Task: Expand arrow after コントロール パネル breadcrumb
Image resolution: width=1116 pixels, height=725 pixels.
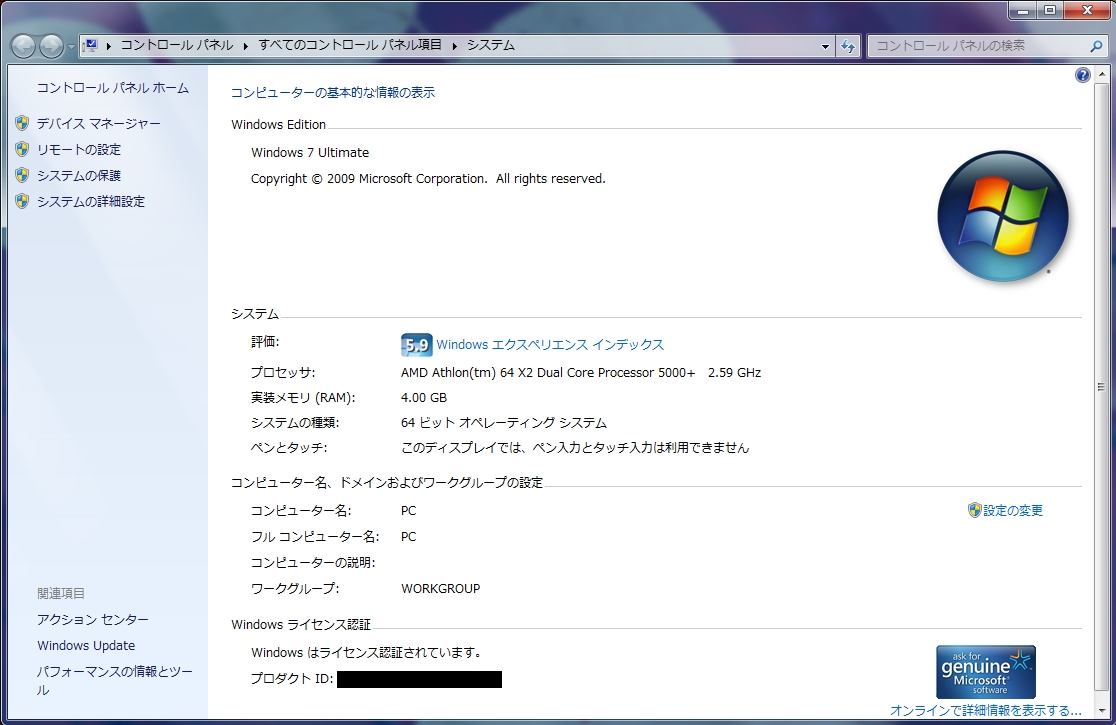Action: [x=246, y=46]
